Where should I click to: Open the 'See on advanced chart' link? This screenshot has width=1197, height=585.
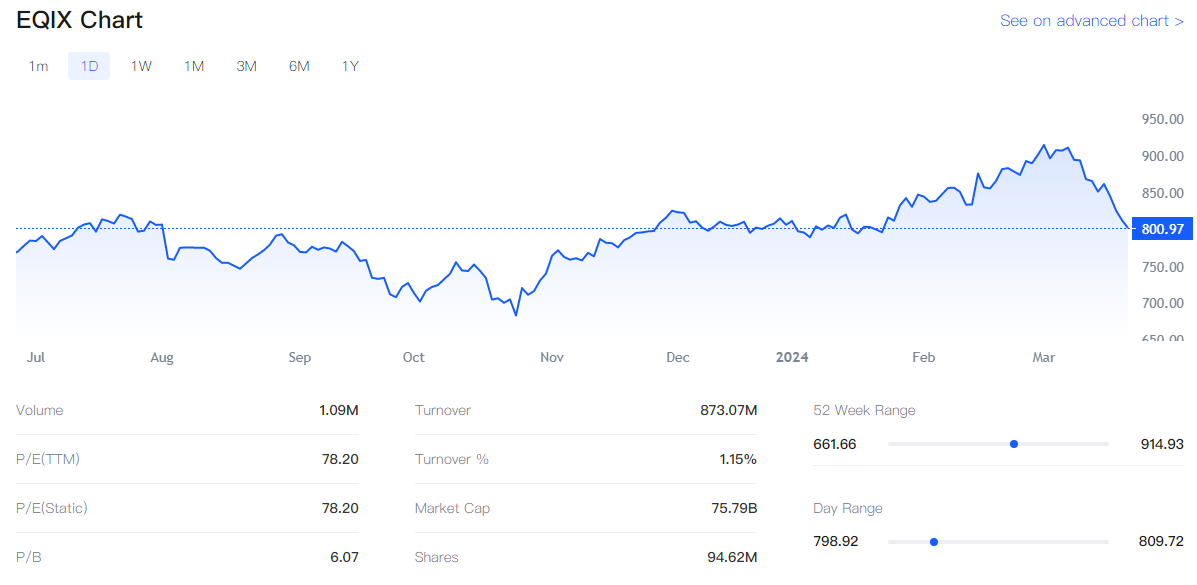[1091, 21]
